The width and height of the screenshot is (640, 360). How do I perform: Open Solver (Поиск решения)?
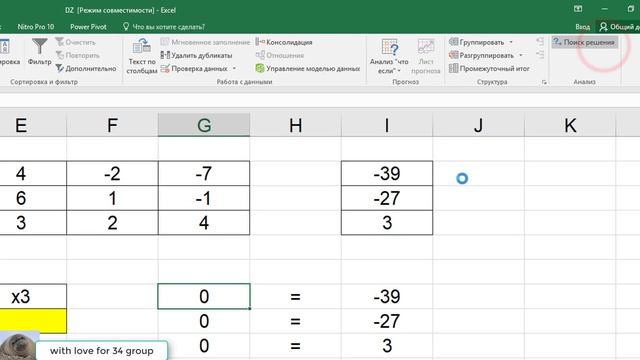(x=584, y=42)
